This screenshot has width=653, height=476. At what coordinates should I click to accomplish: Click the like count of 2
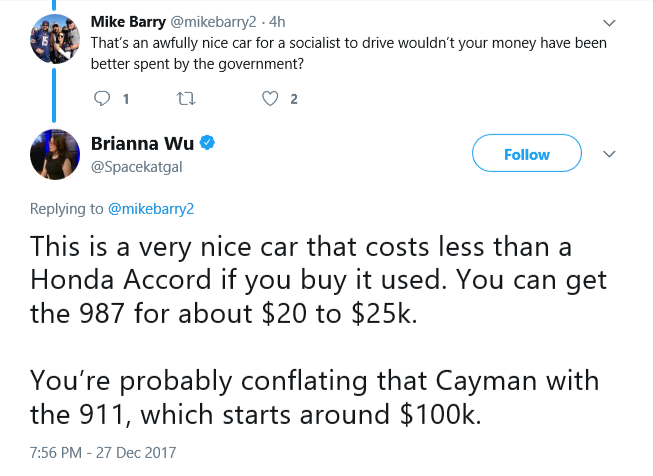pos(294,99)
